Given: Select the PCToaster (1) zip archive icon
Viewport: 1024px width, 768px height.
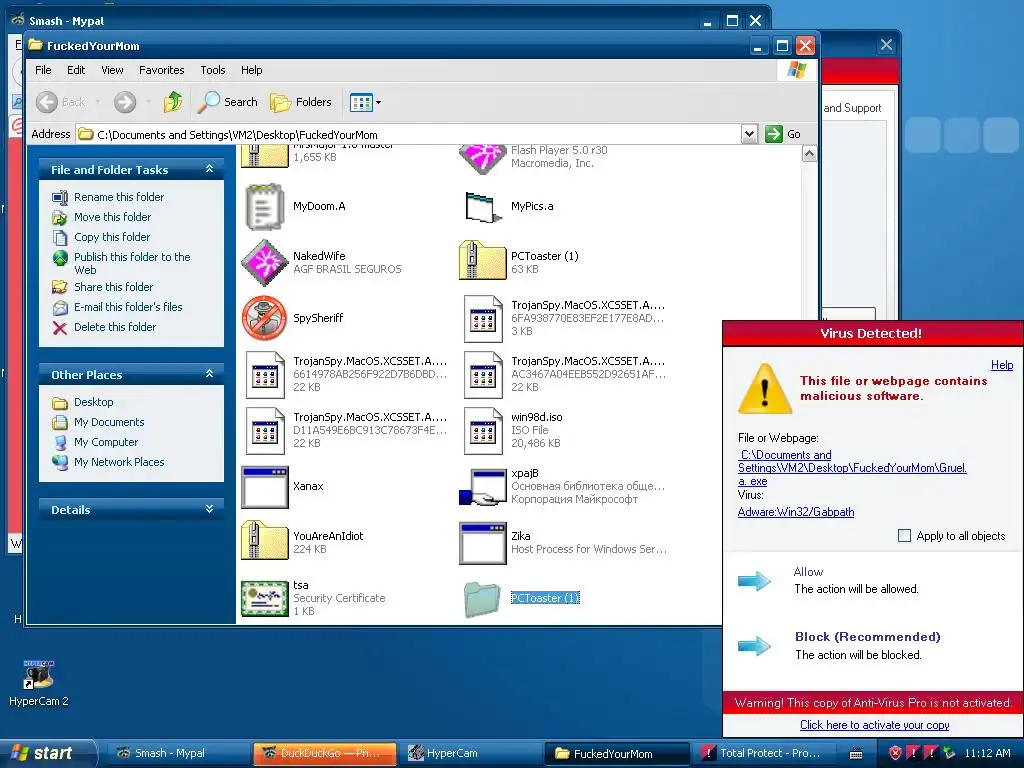Looking at the screenshot, I should point(483,261).
